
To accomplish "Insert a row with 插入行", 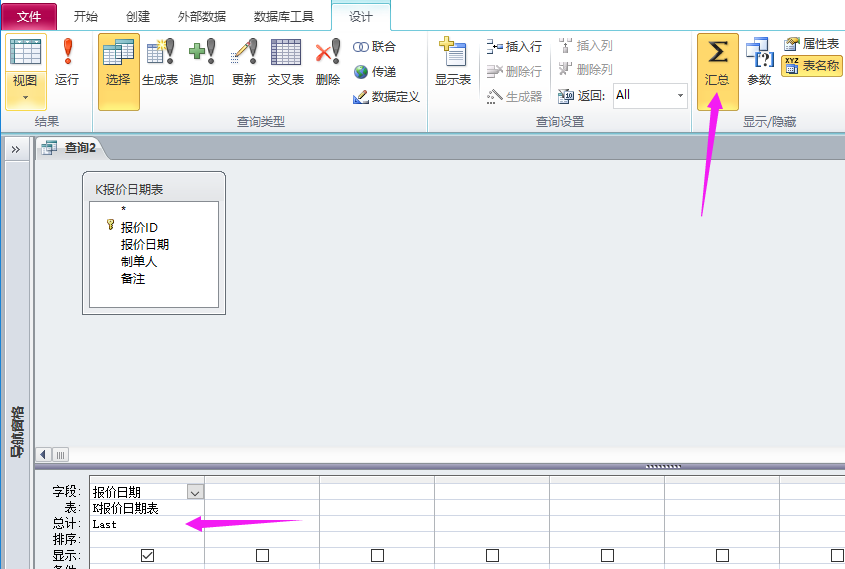I will [x=514, y=47].
